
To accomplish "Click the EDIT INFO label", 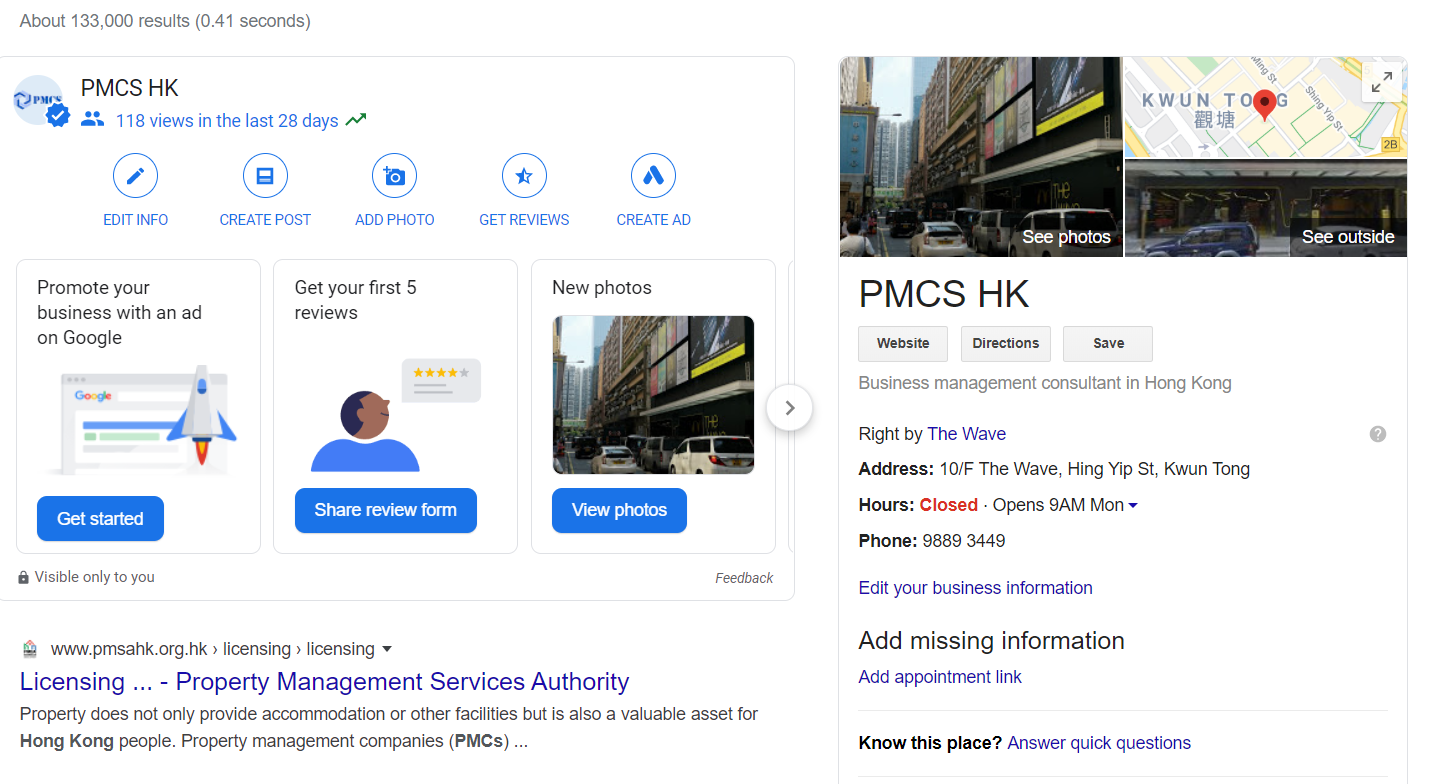I will click(x=135, y=220).
